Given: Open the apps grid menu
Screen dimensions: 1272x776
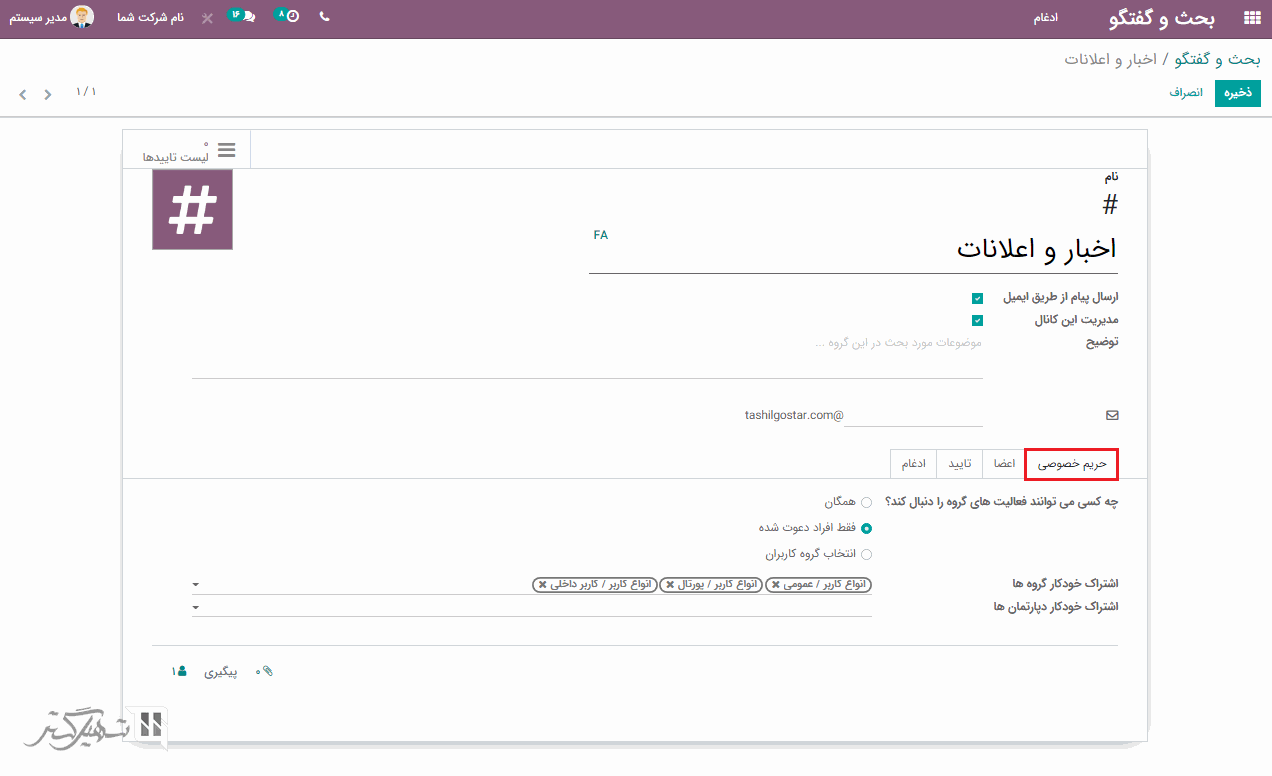Looking at the screenshot, I should [x=1251, y=18].
